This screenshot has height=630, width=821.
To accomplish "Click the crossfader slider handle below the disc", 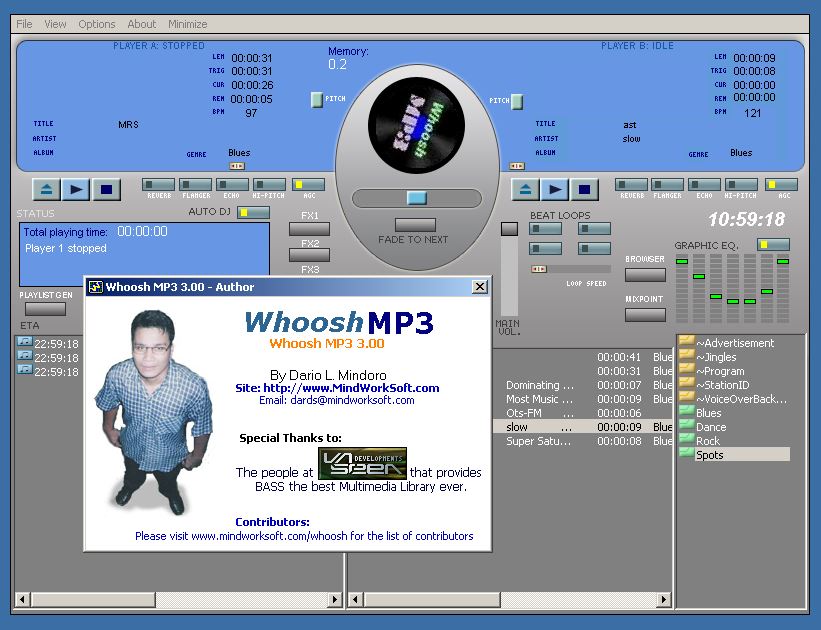I will [x=417, y=197].
